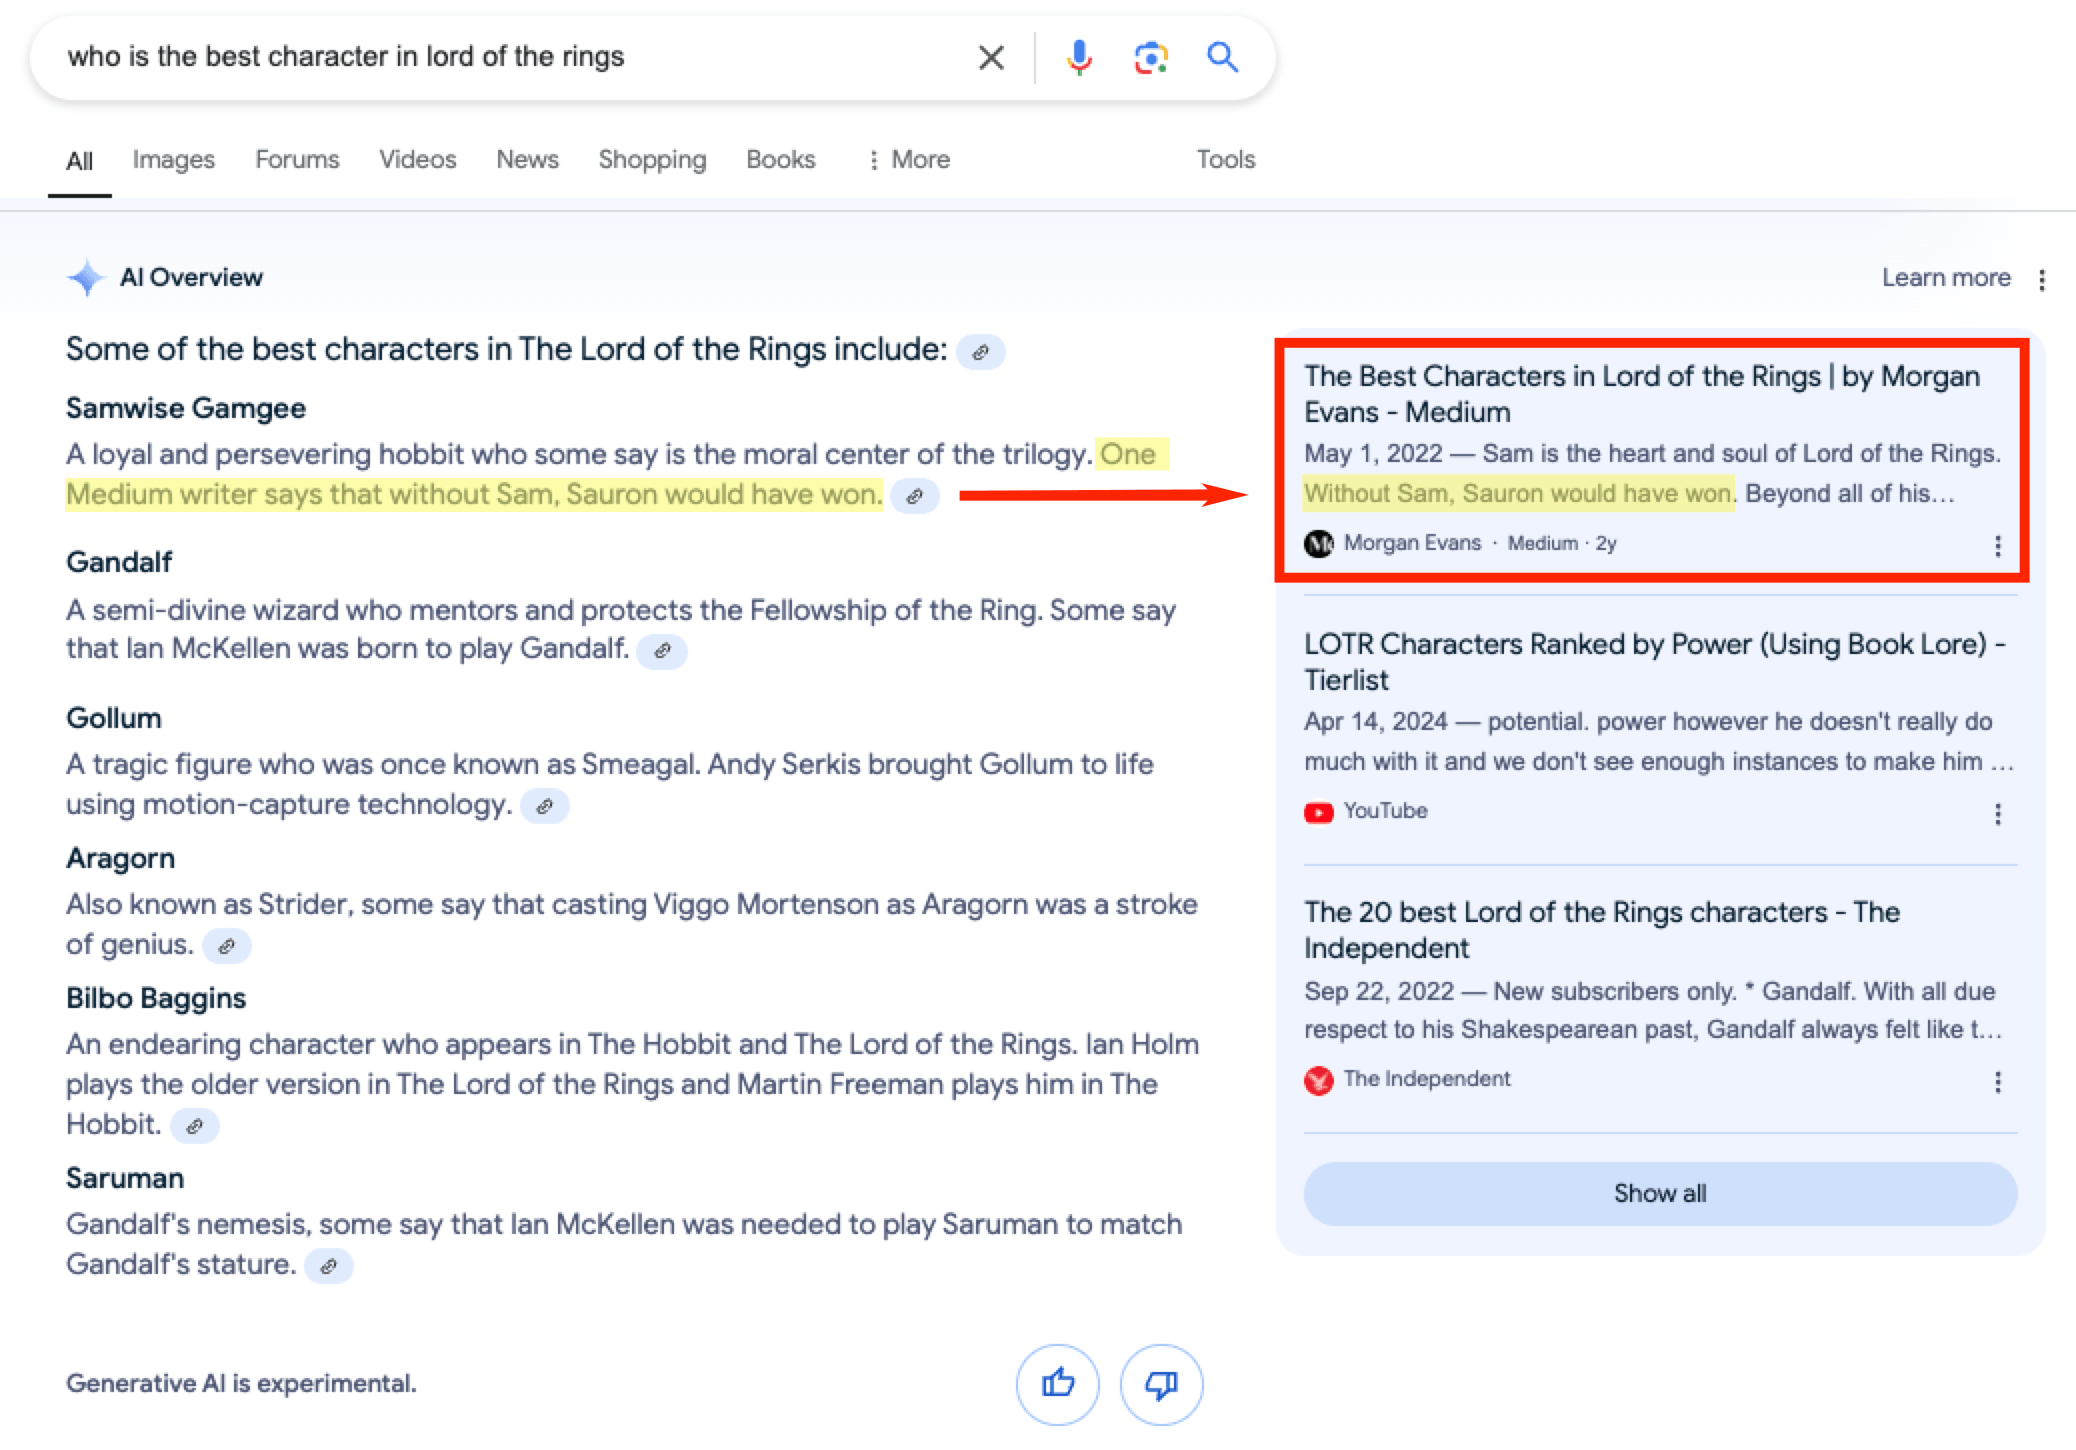Open the source link icon after the Saruman description

pos(328,1266)
